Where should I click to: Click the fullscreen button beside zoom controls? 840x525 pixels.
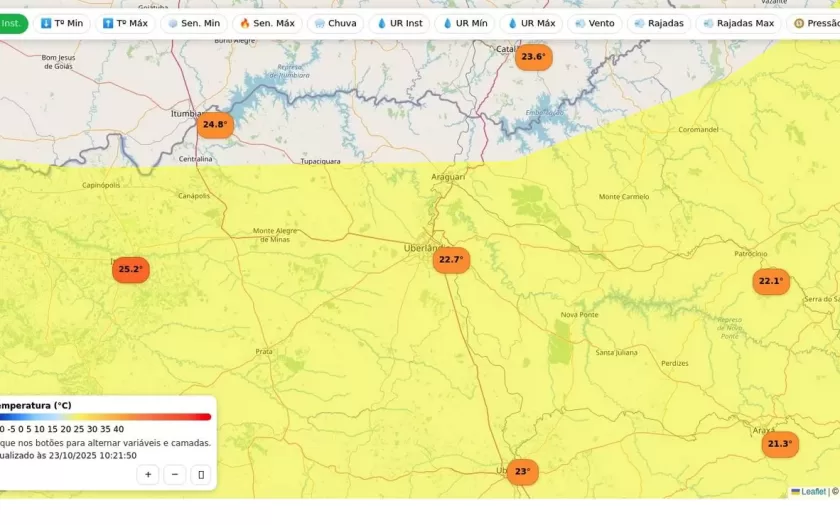click(x=201, y=475)
